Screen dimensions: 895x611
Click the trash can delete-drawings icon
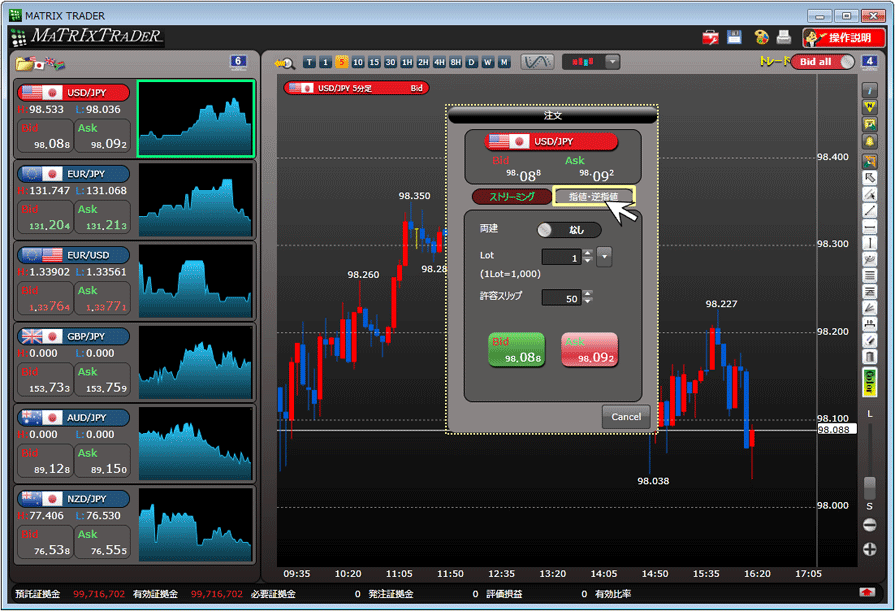tap(869, 357)
